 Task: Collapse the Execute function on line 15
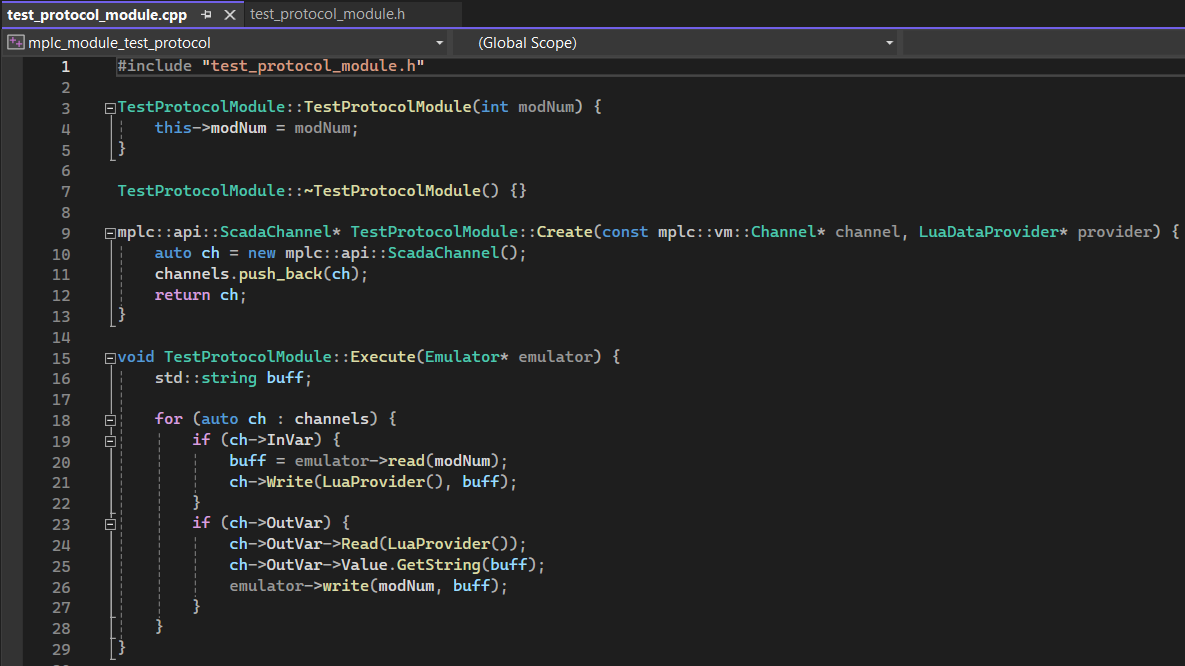click(110, 358)
